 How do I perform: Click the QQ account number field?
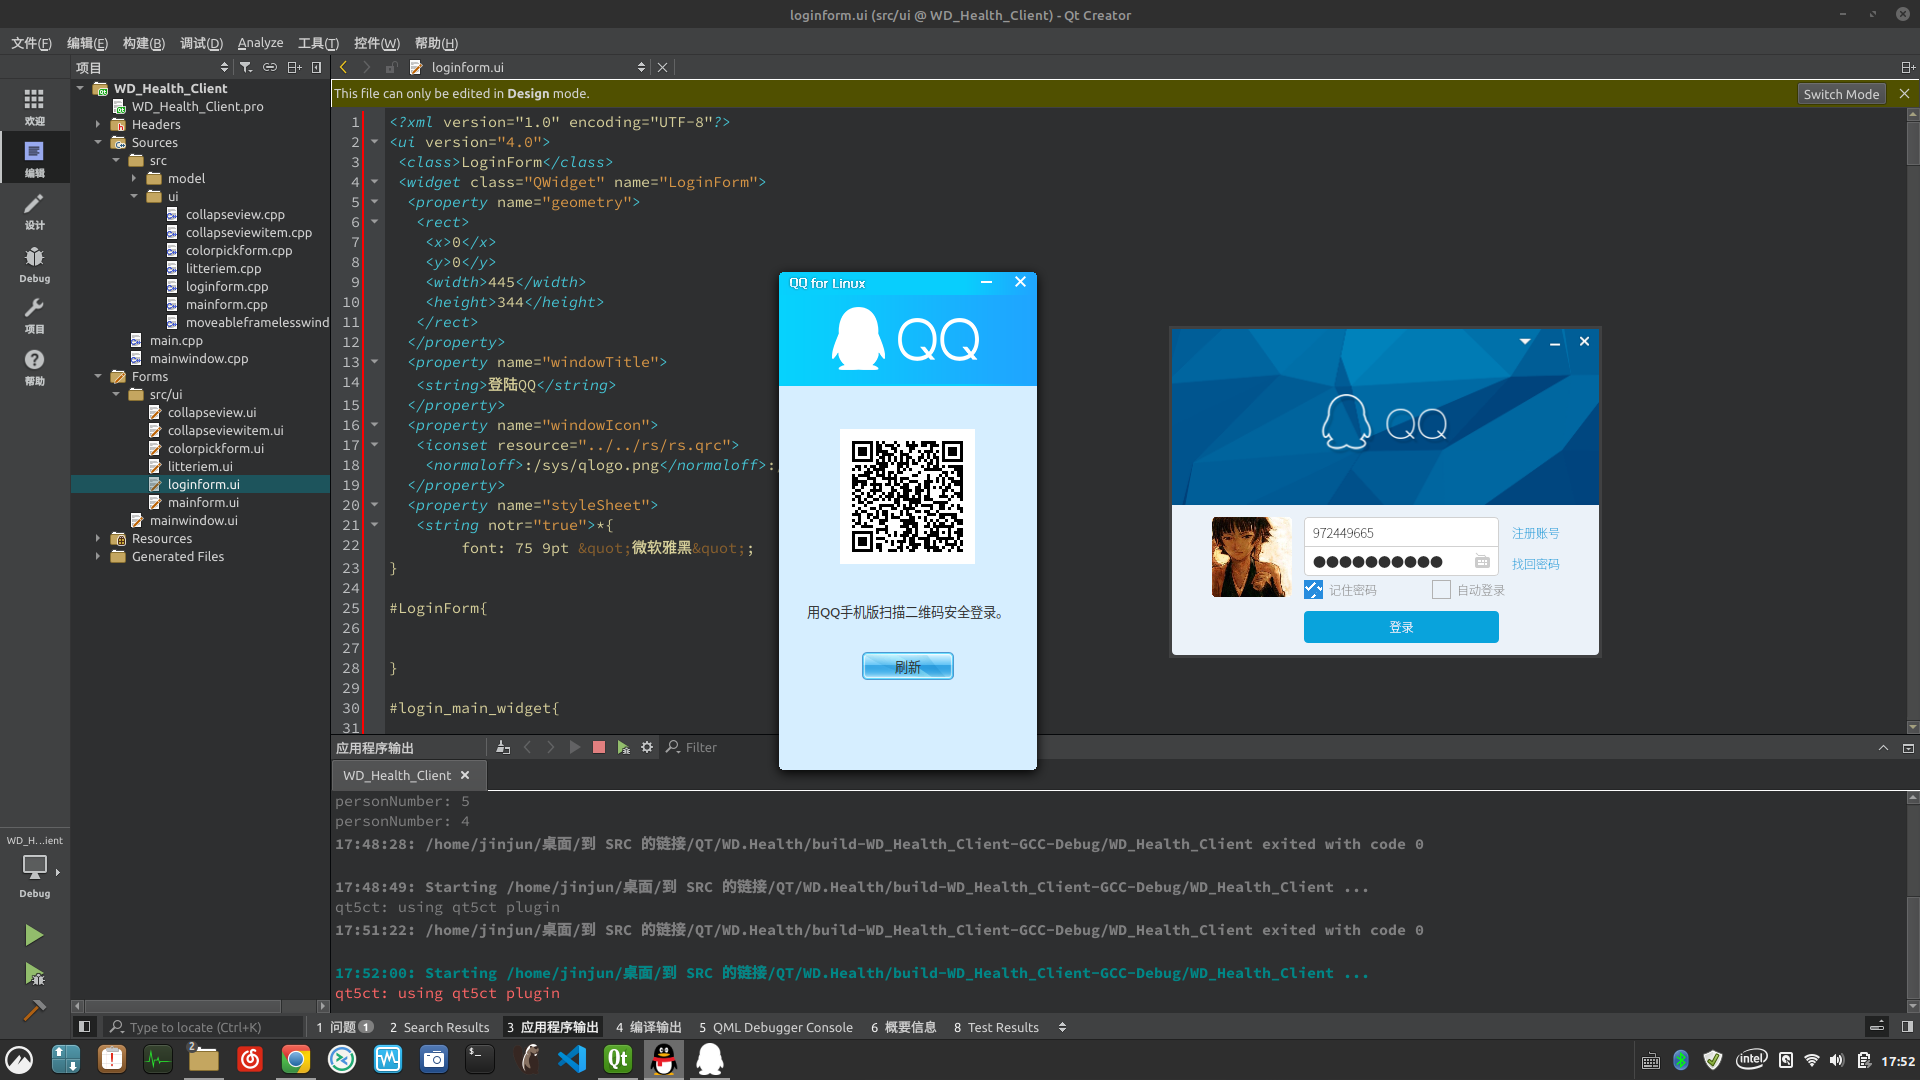pyautogui.click(x=1400, y=532)
